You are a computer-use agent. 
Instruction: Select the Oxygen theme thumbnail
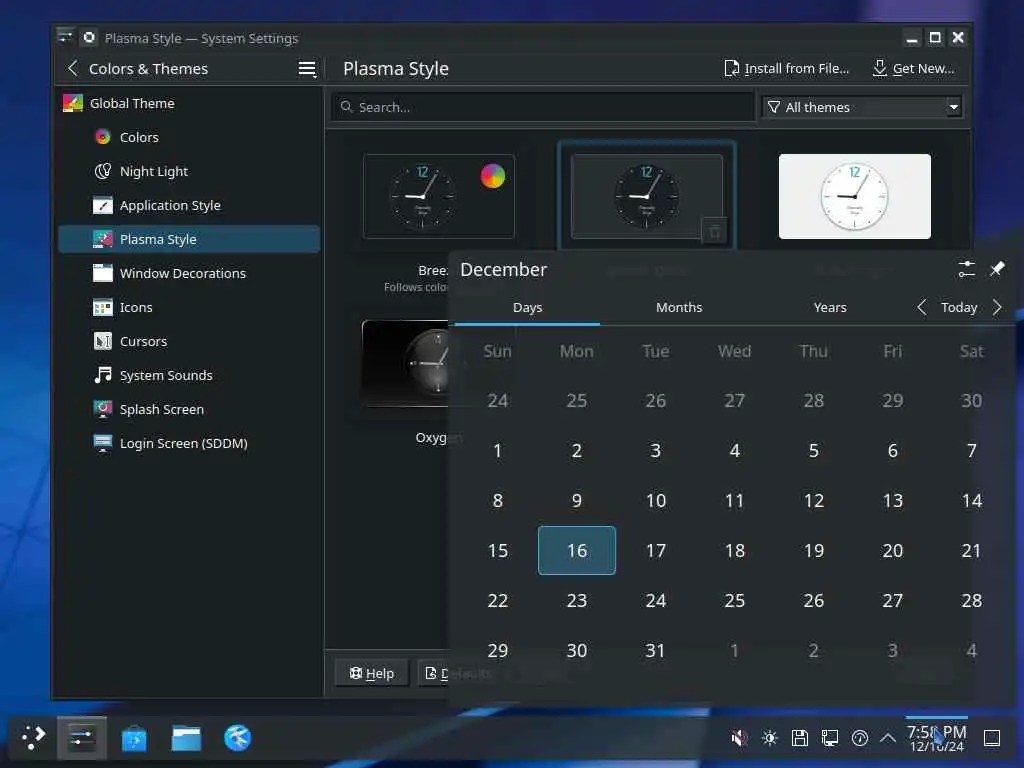(x=406, y=364)
